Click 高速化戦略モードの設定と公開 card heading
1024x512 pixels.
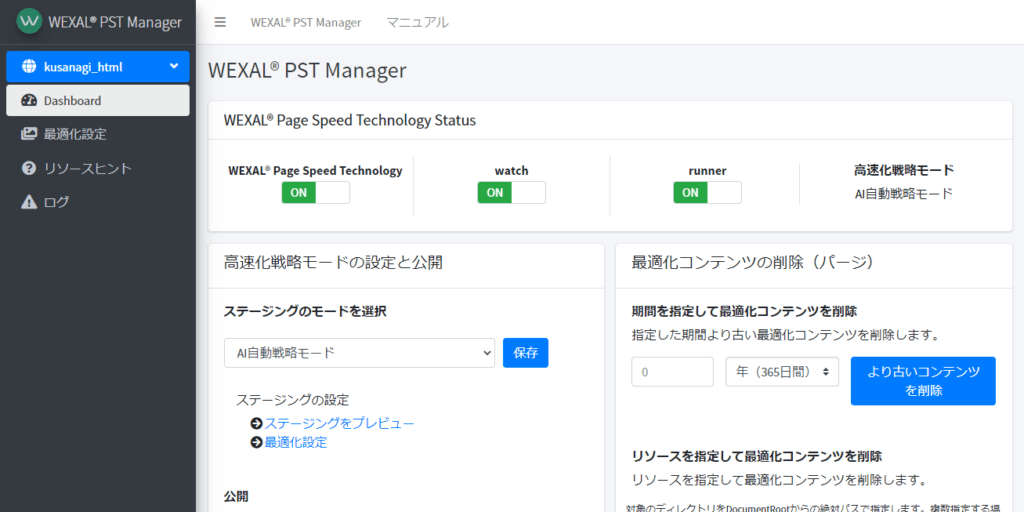tap(333, 263)
